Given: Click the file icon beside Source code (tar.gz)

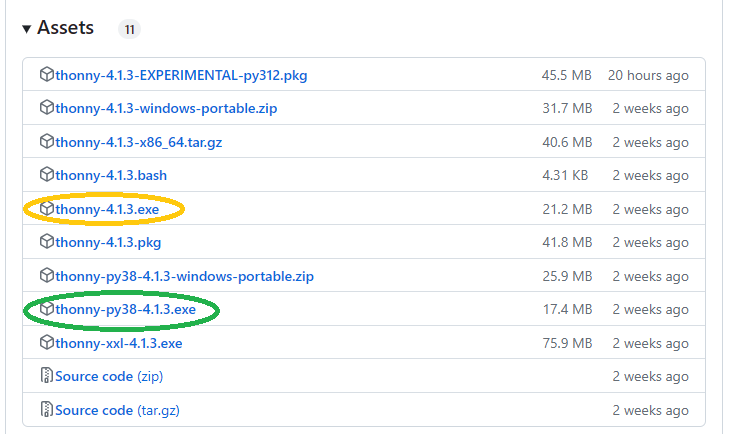Looking at the screenshot, I should (47, 410).
